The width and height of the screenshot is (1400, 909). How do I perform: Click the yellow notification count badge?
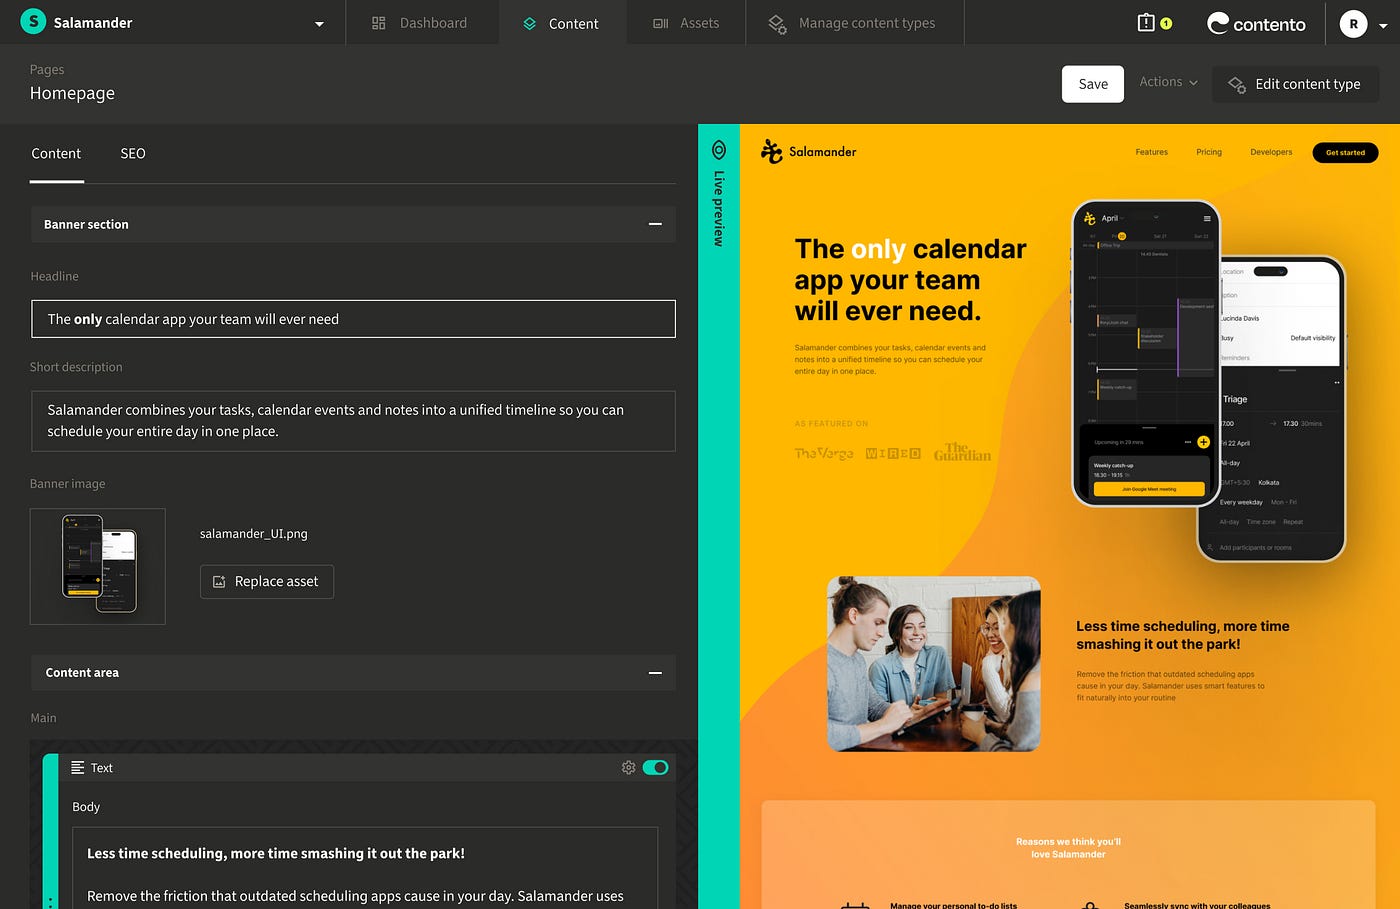pyautogui.click(x=1166, y=23)
